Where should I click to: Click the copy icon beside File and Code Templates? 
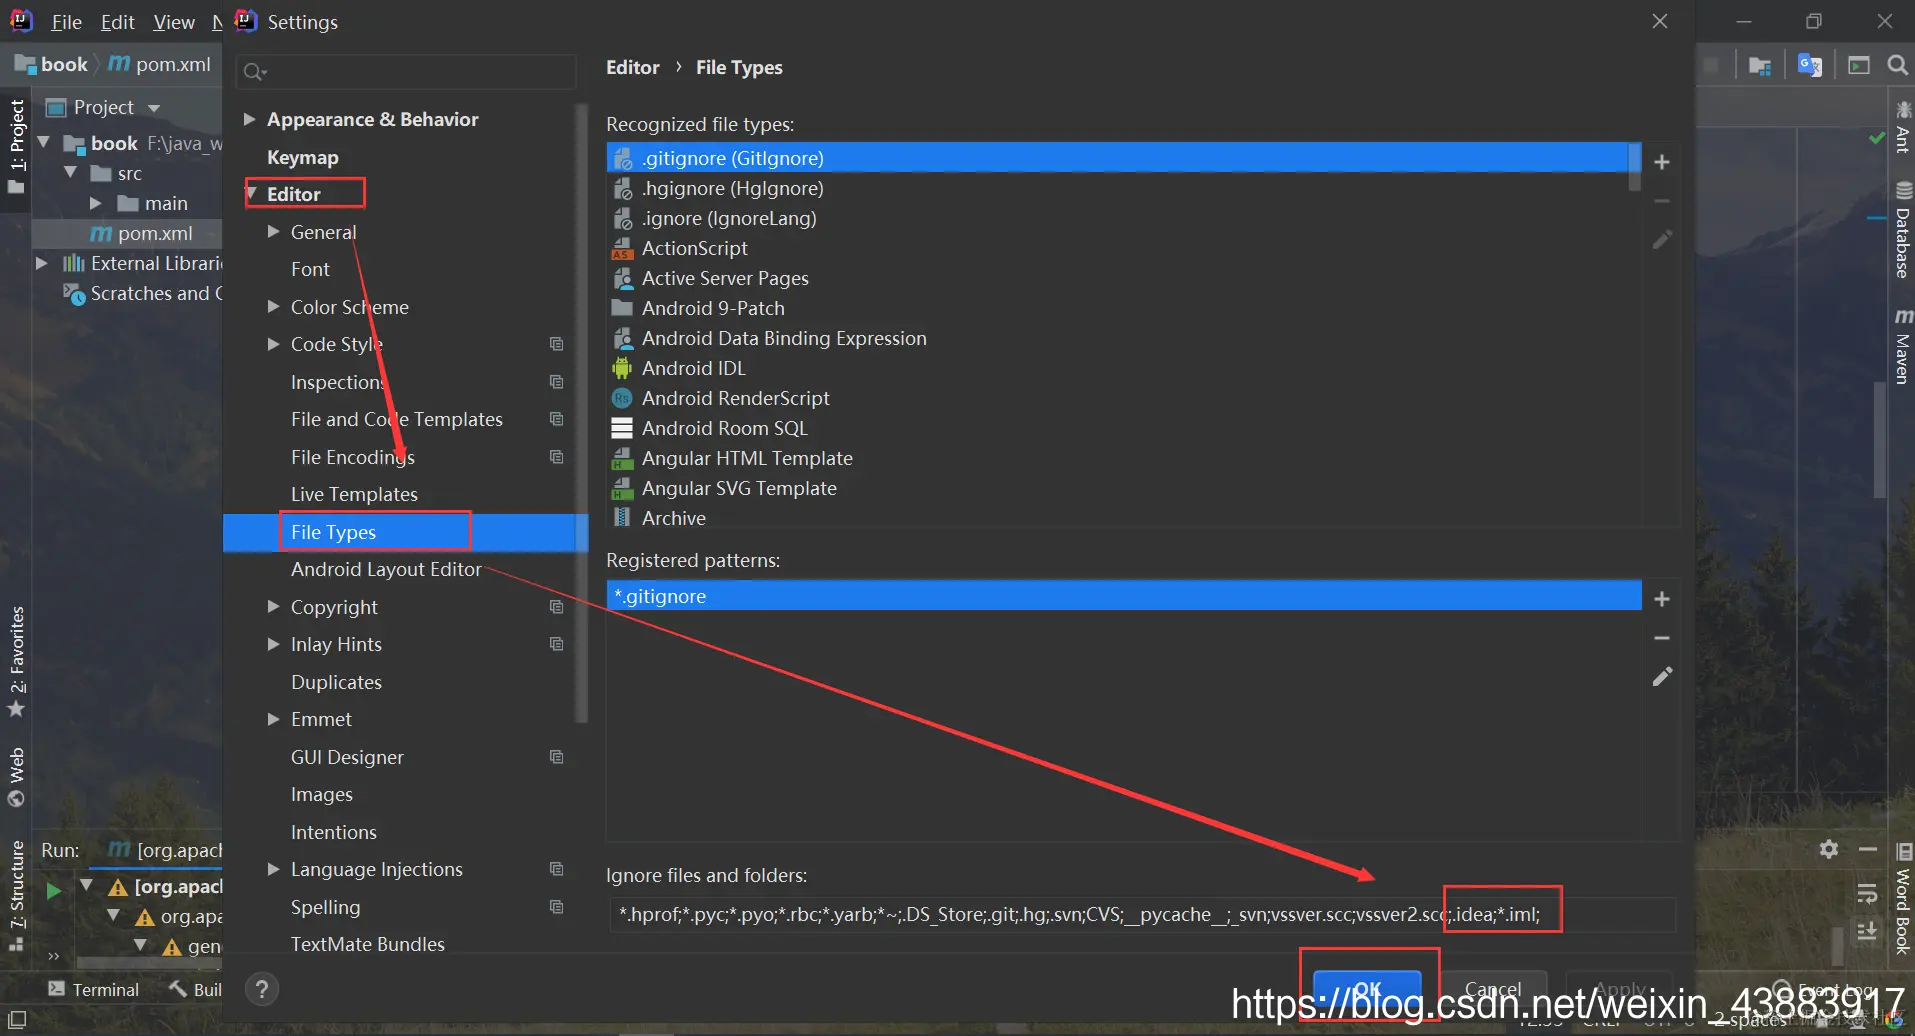tap(557, 419)
